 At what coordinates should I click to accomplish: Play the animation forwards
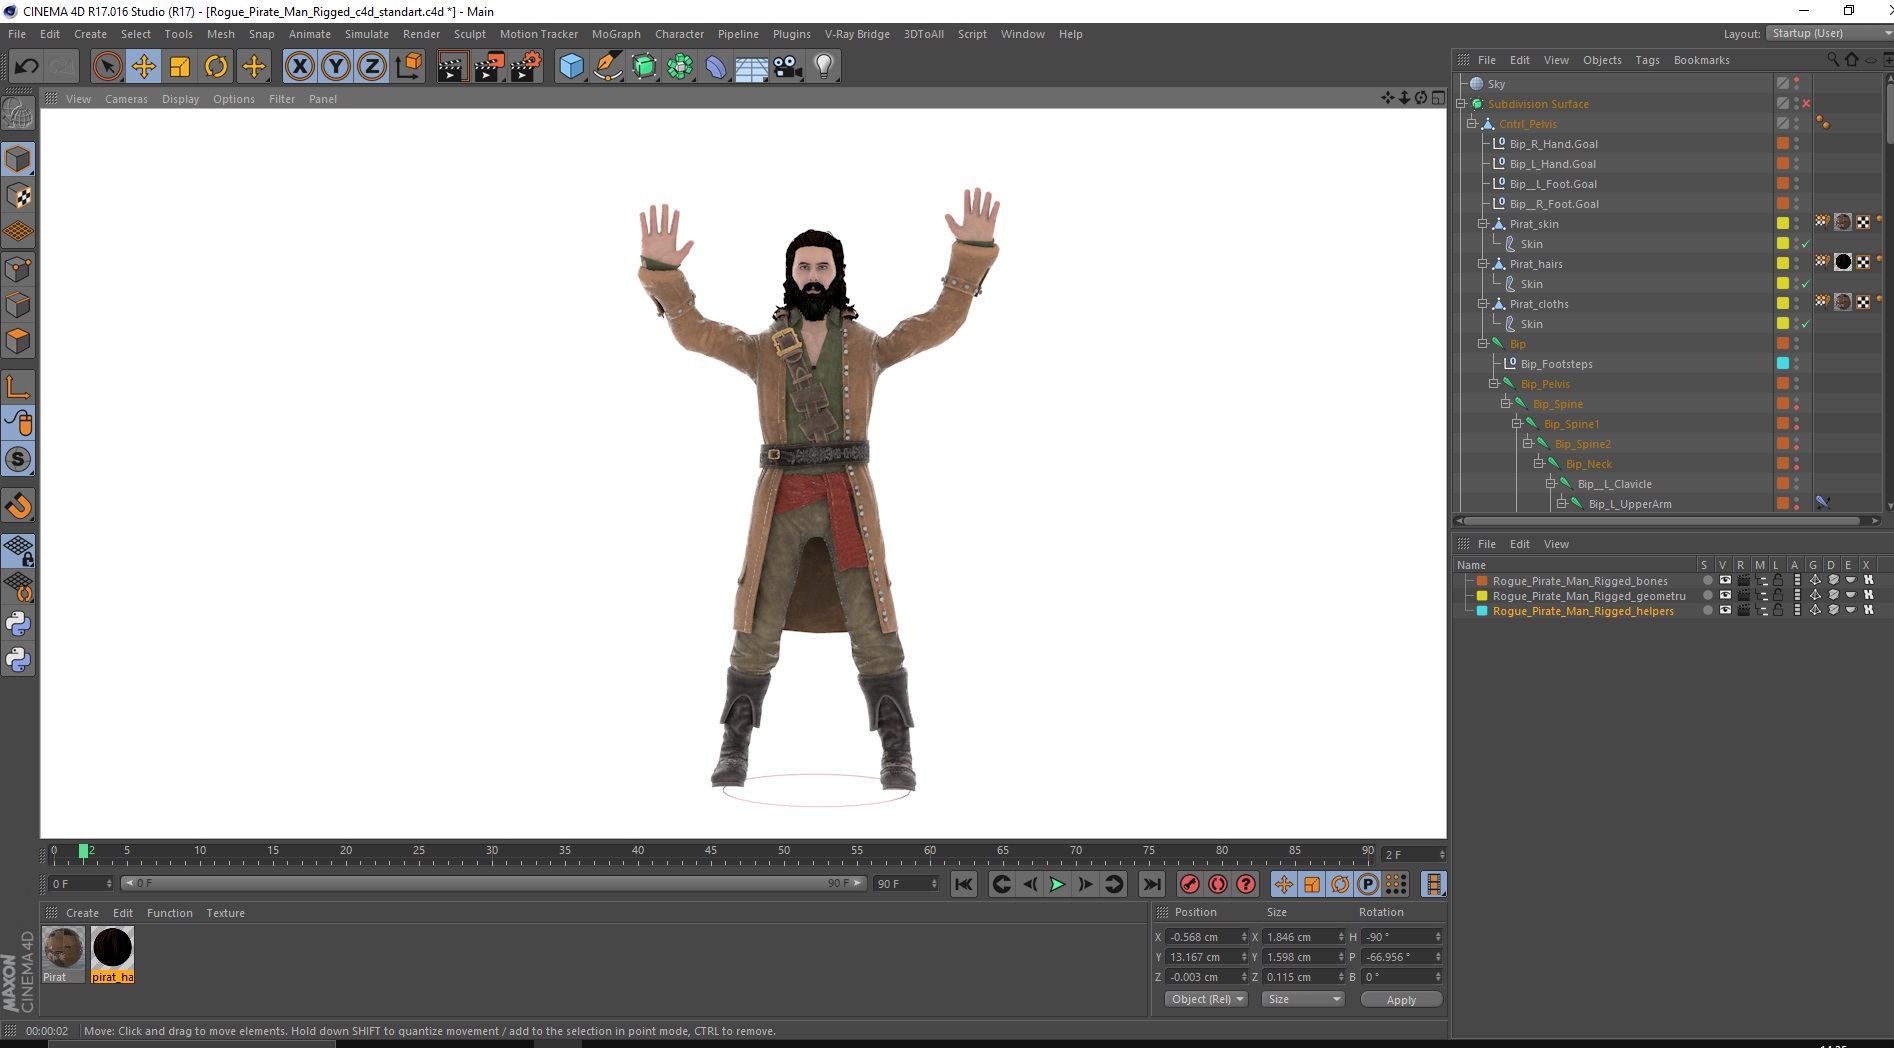coord(1057,884)
